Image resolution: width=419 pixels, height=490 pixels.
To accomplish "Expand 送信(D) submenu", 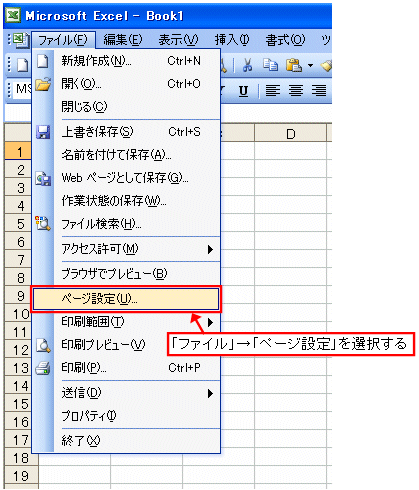I will [x=210, y=393].
